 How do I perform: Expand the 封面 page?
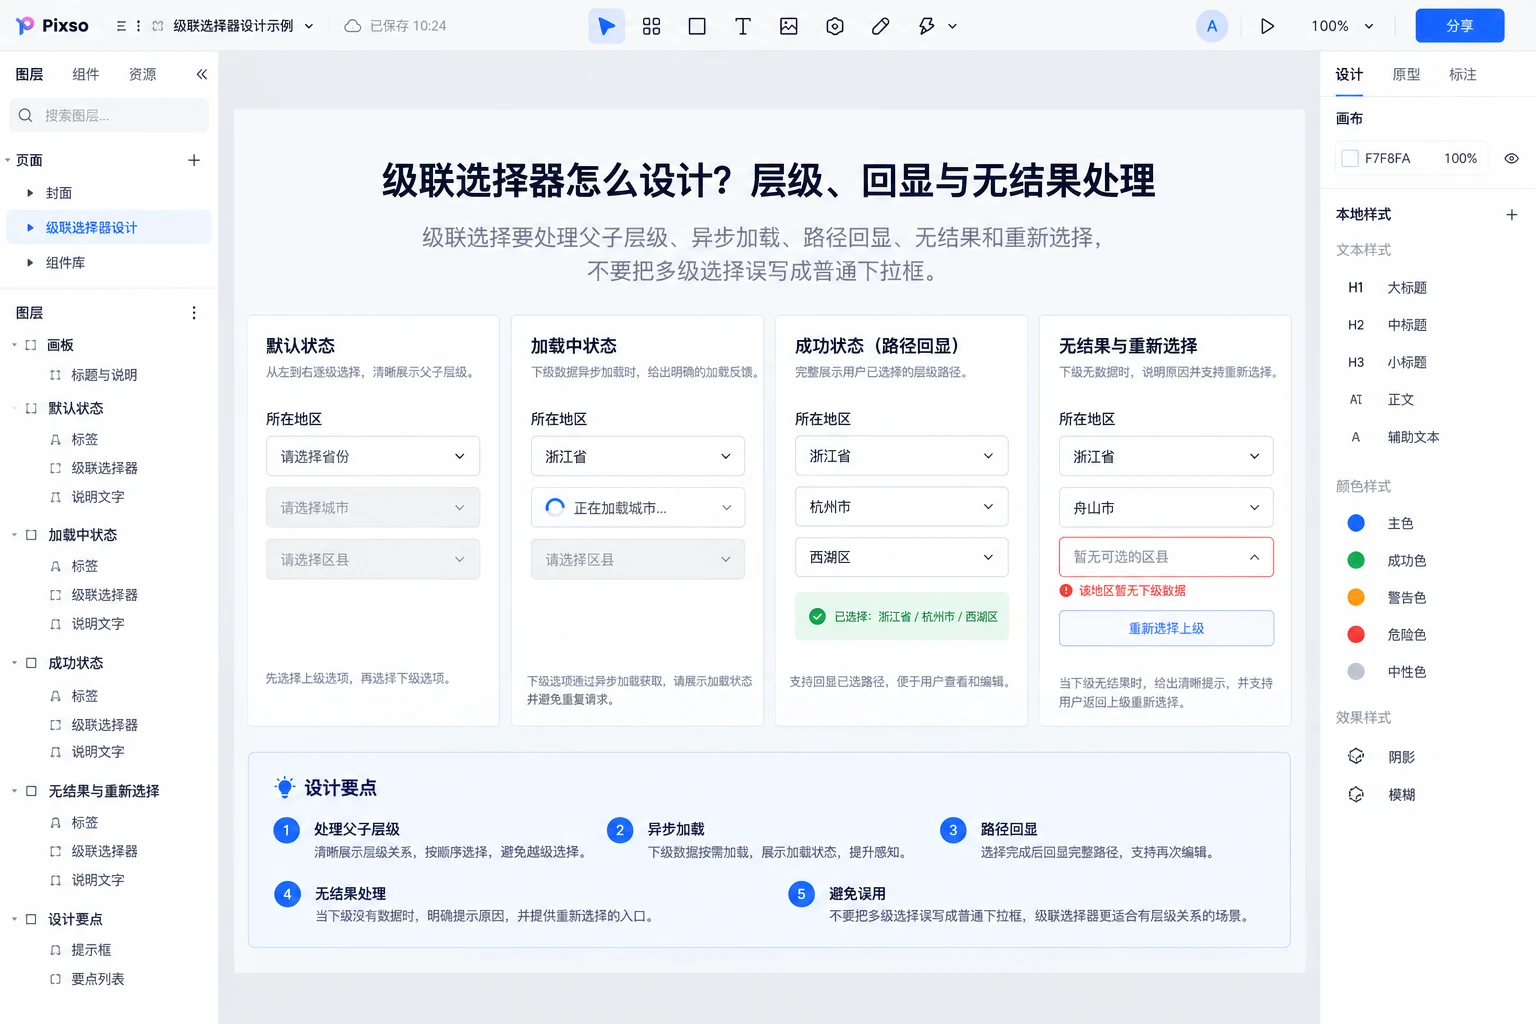coord(30,193)
